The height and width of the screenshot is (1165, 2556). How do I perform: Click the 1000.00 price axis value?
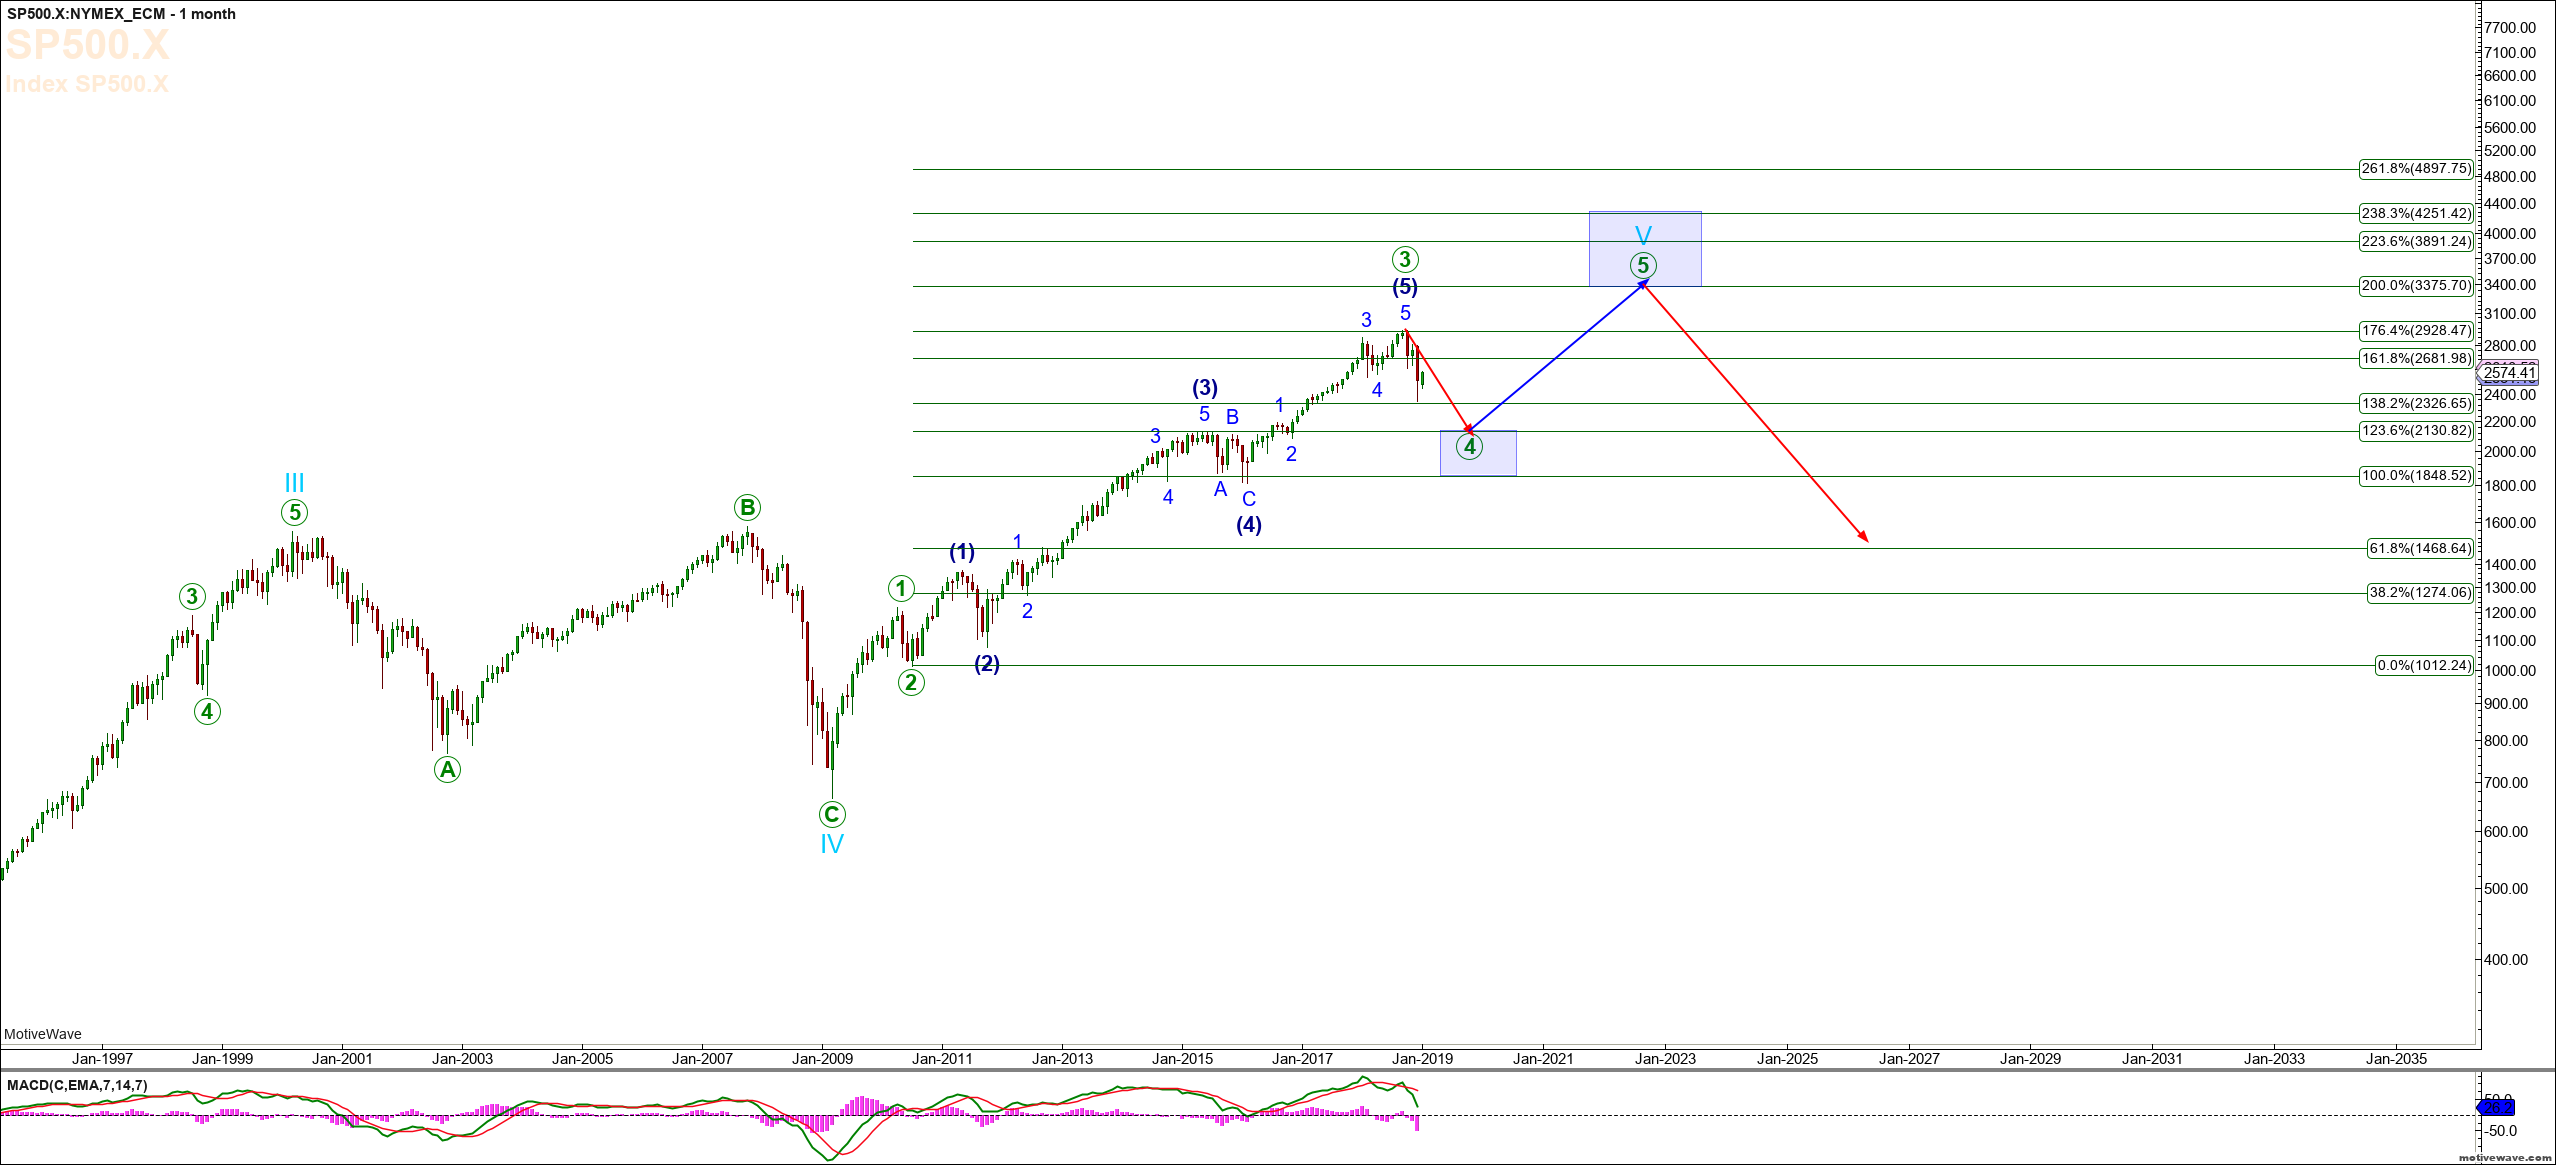point(2510,671)
